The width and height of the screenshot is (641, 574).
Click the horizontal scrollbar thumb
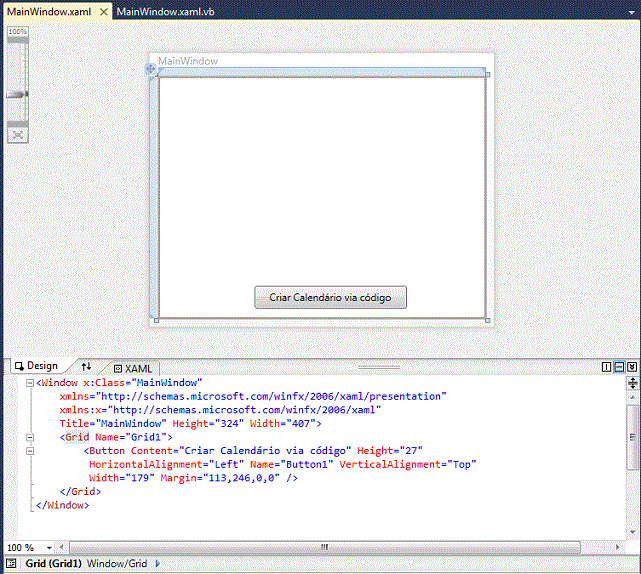(x=325, y=547)
